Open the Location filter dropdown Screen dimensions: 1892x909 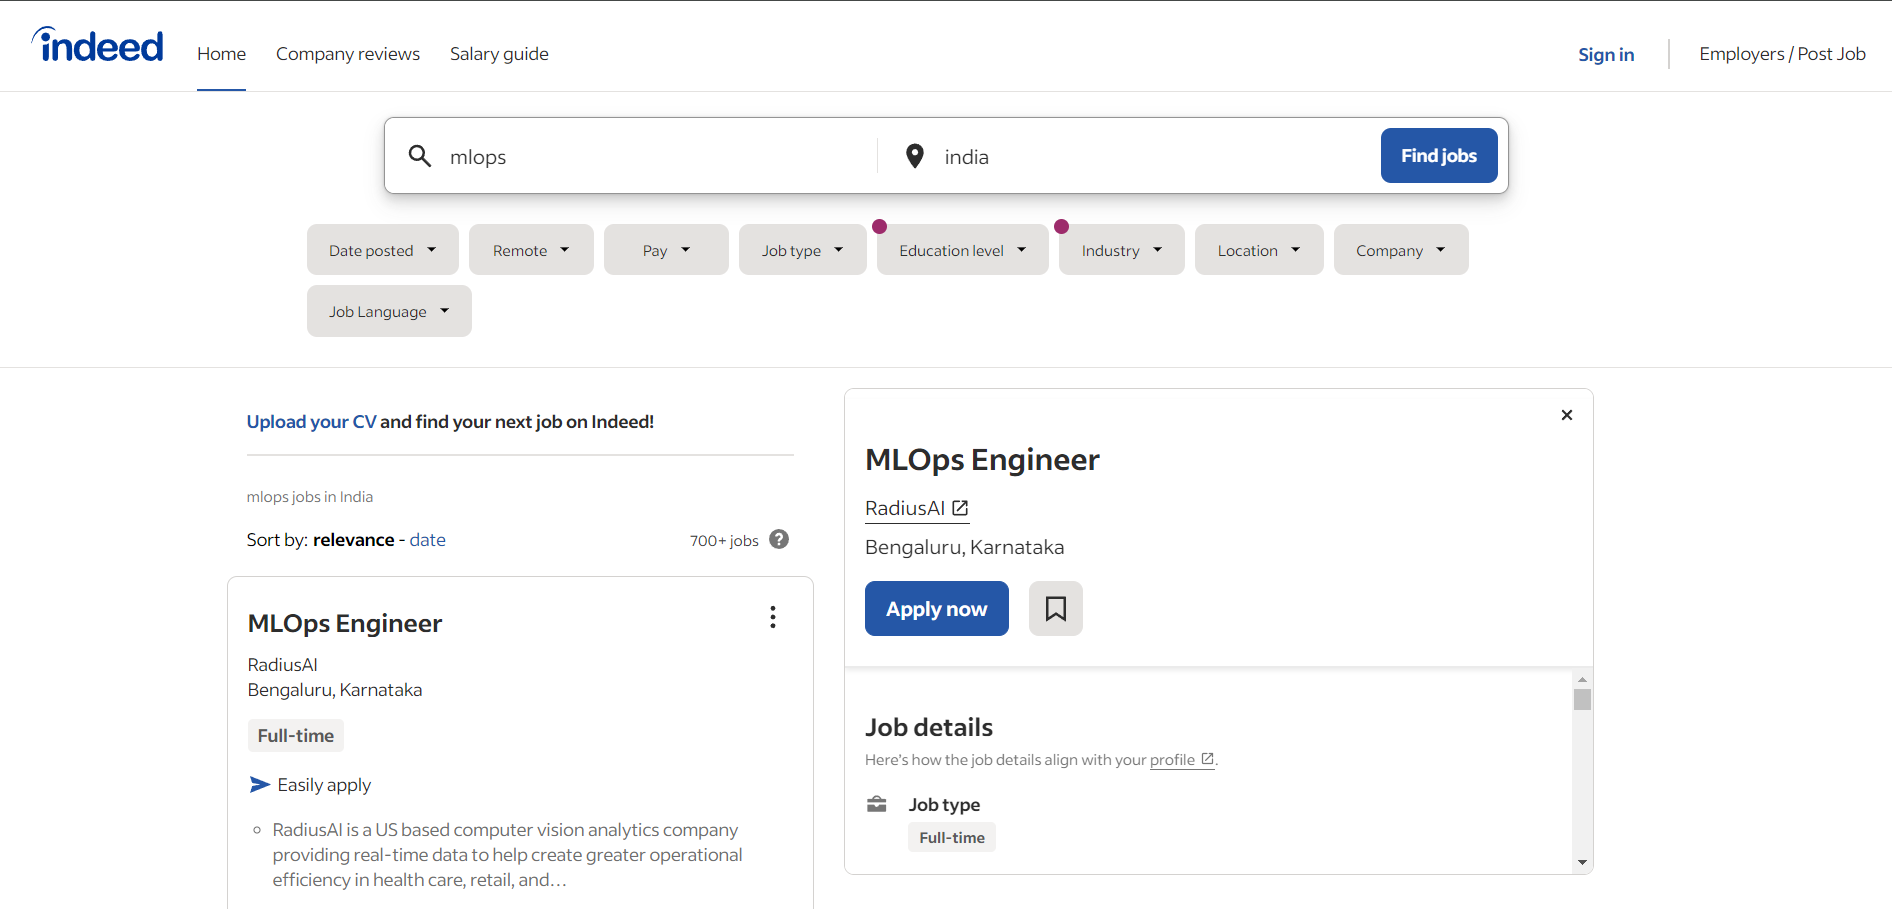[x=1259, y=250]
